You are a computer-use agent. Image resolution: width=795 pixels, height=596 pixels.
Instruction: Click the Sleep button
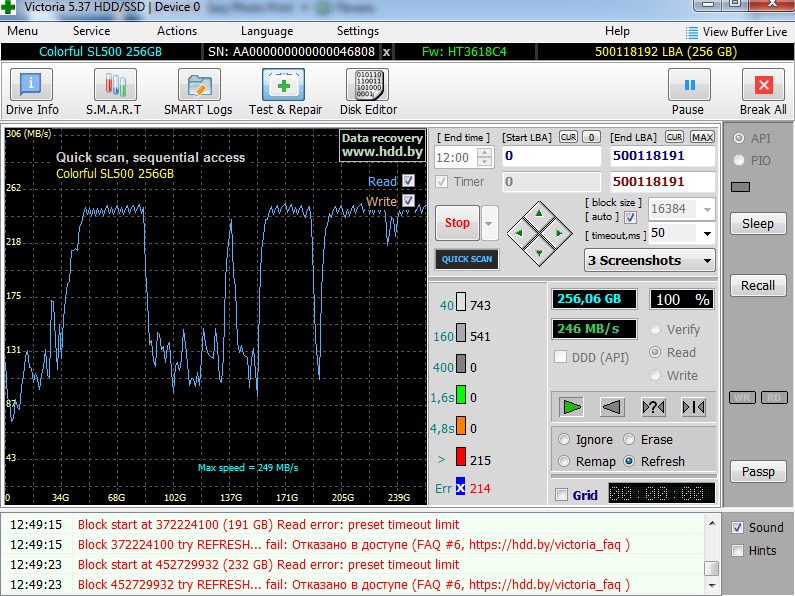[758, 224]
